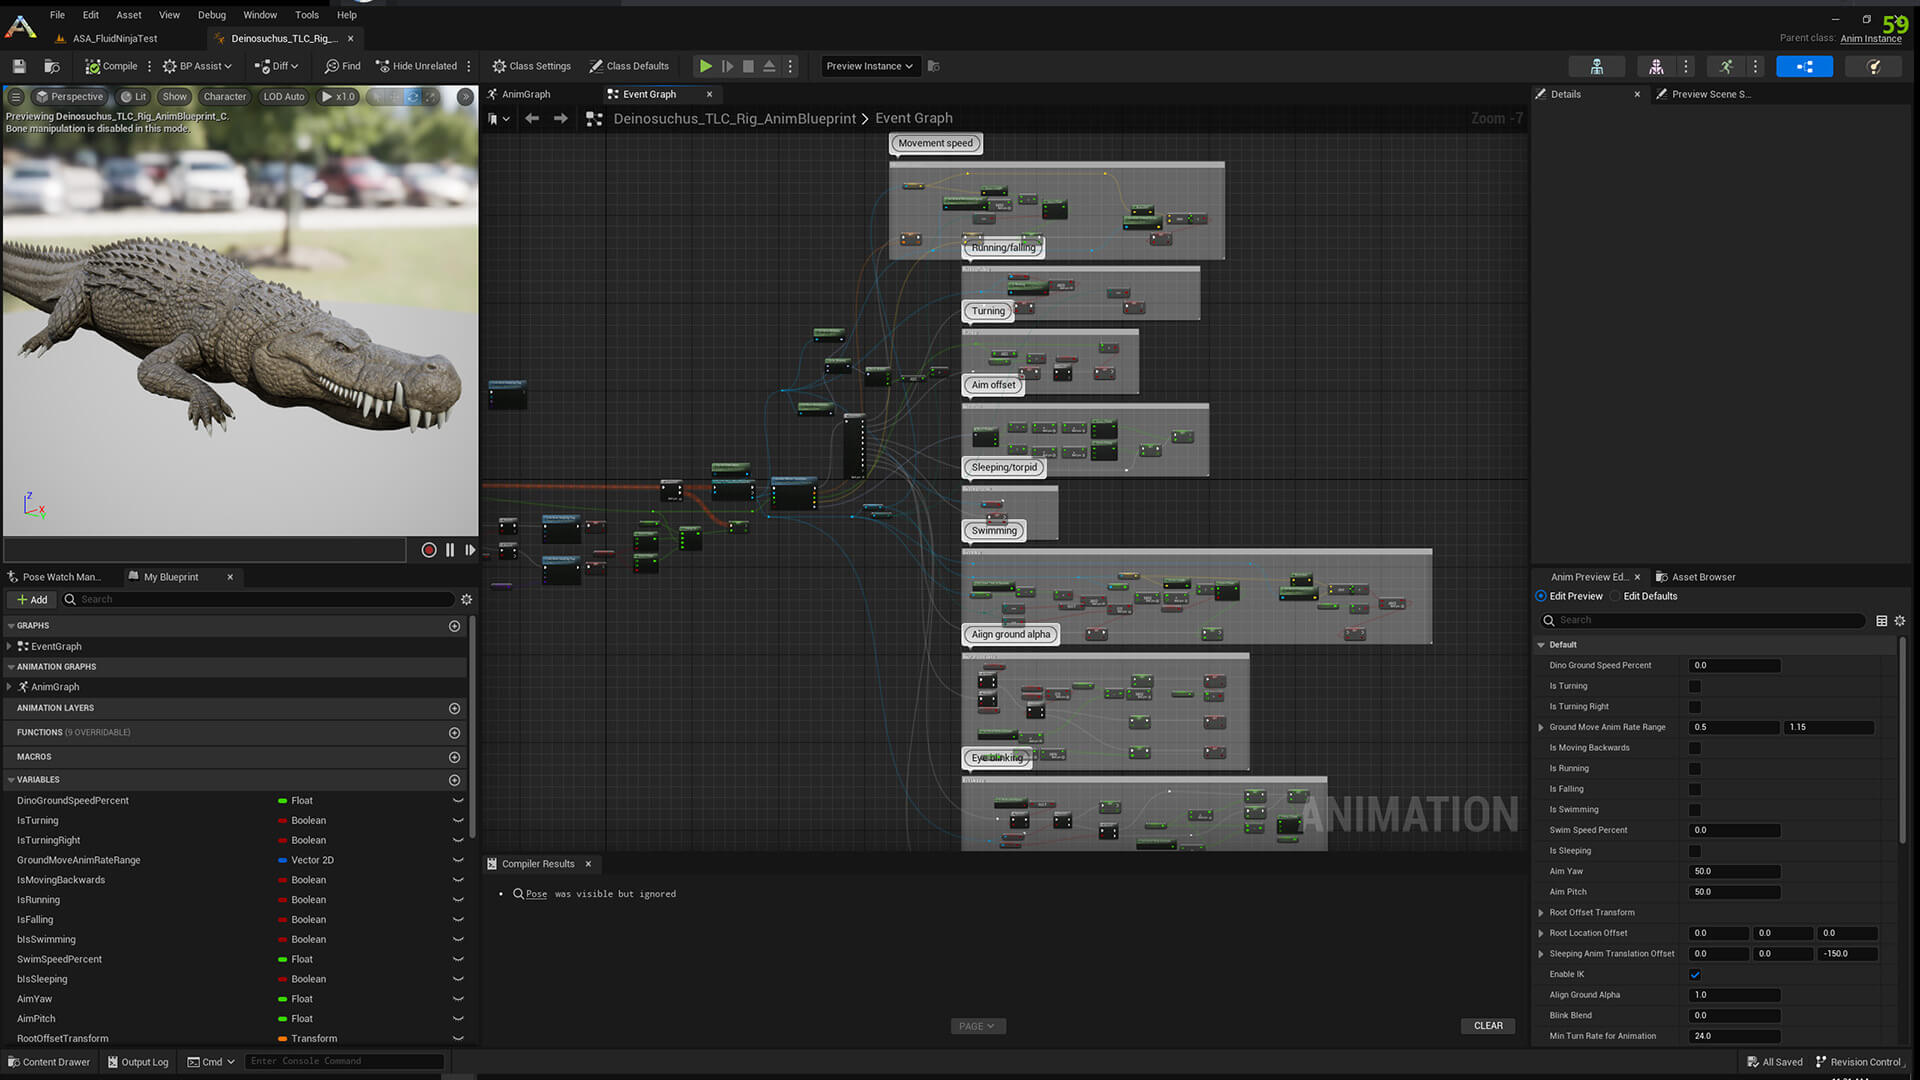This screenshot has width=1920, height=1080.
Task: Check the Is Turning checkbox
Action: point(1695,686)
